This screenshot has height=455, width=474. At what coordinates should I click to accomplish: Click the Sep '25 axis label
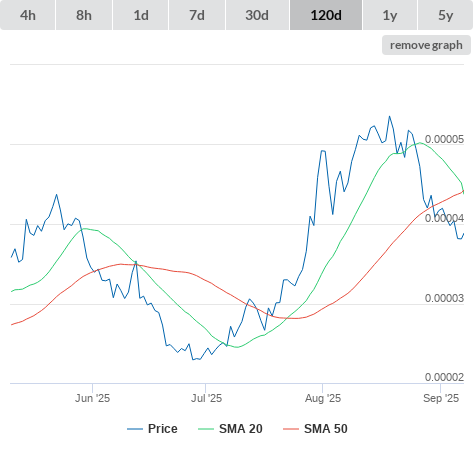(x=441, y=398)
